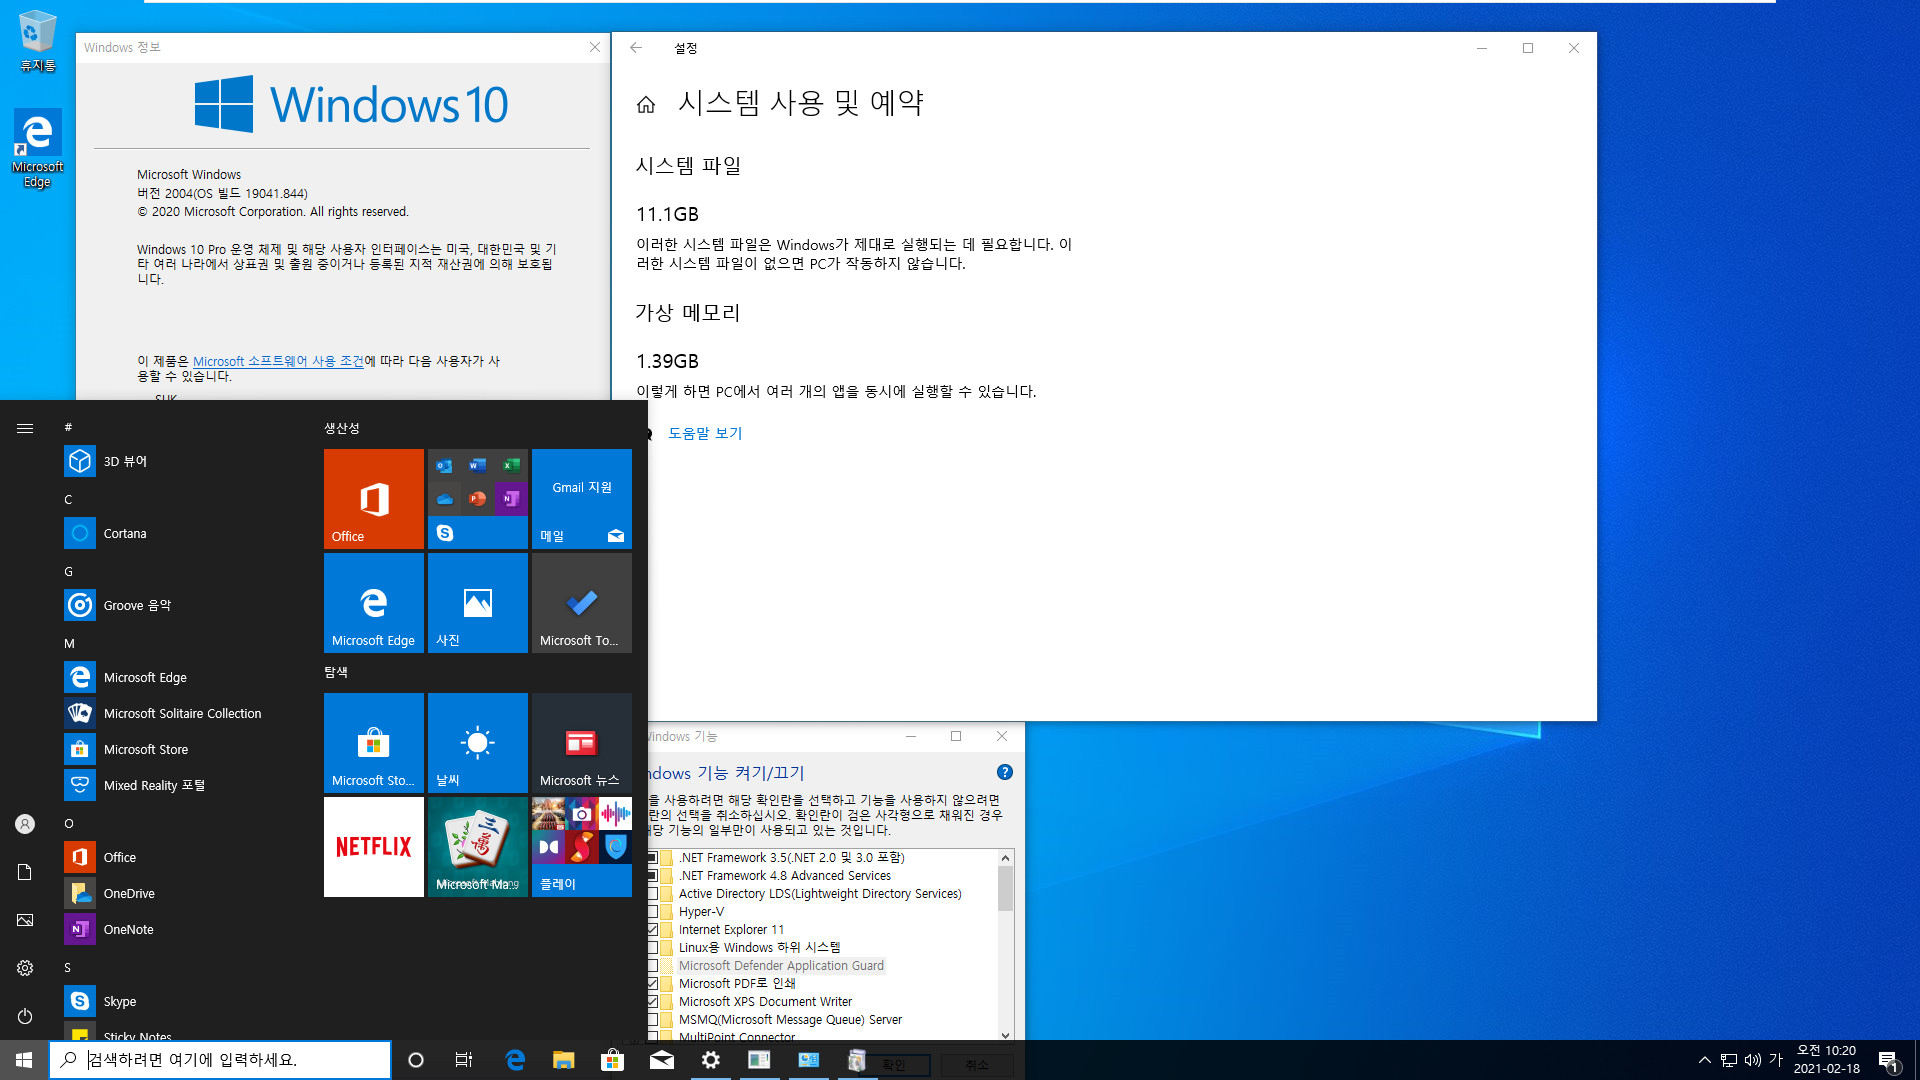Click the Start menu power icon
The height and width of the screenshot is (1080, 1920).
[25, 1016]
